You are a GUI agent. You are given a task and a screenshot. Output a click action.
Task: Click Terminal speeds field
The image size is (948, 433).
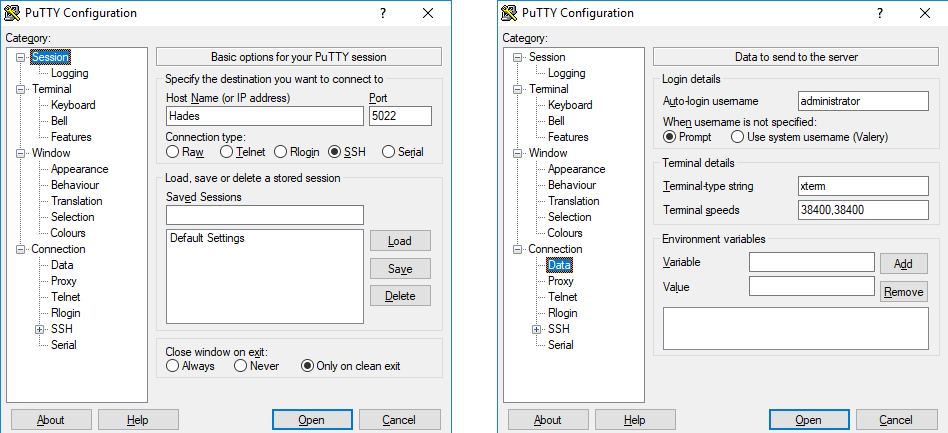click(863, 210)
